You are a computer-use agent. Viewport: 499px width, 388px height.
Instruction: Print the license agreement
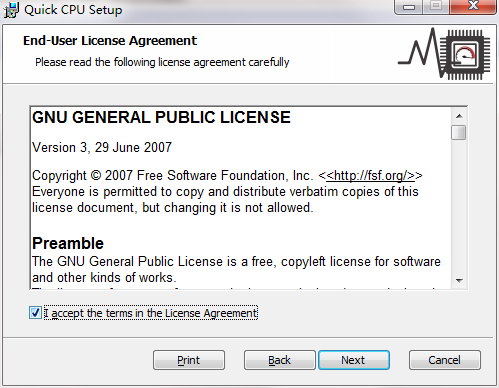pos(189,360)
